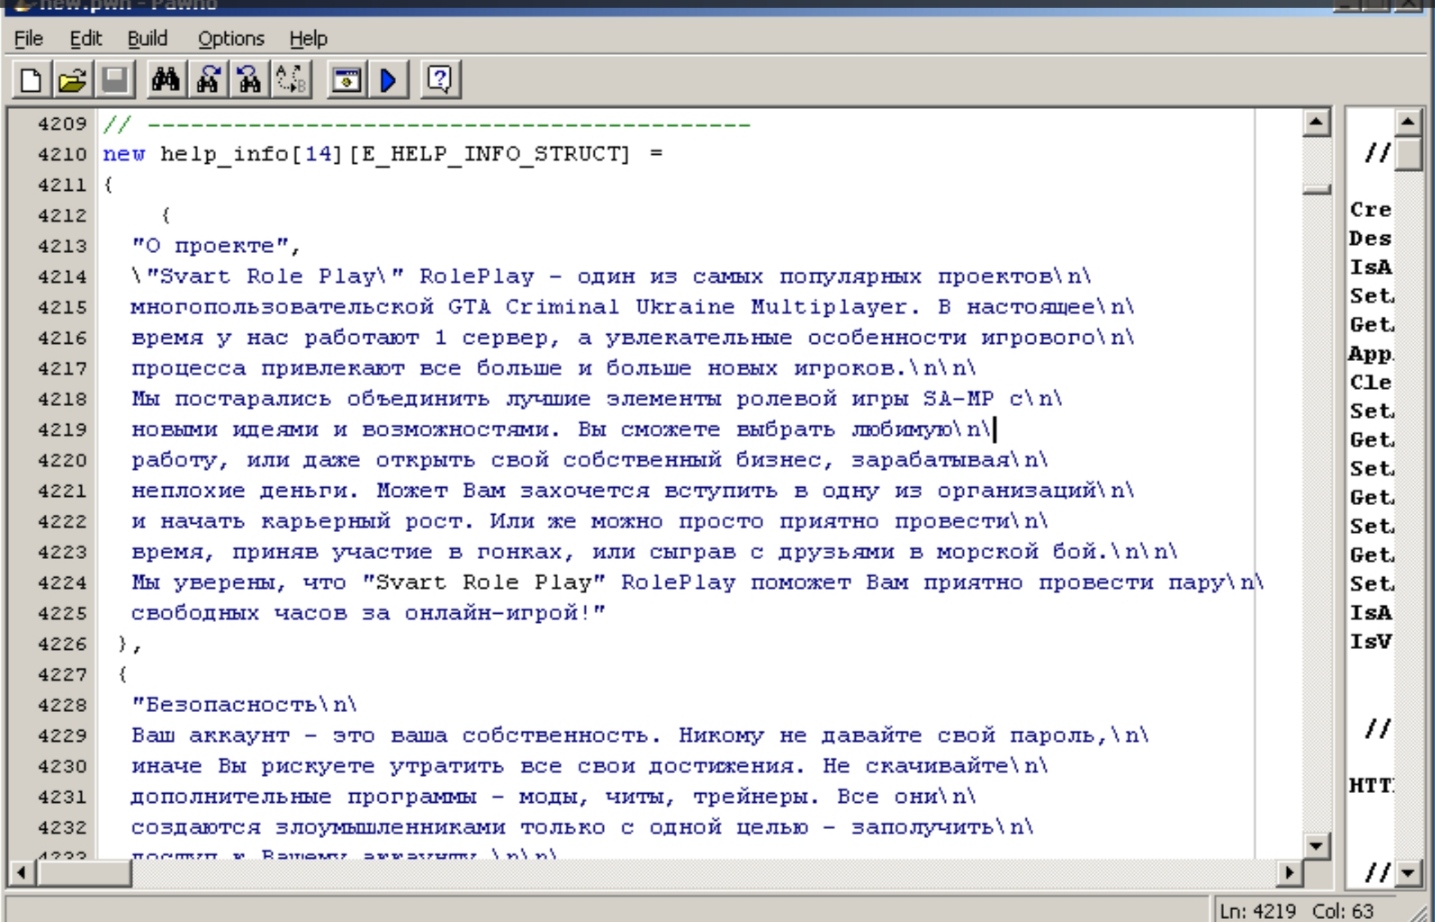1435x922 pixels.
Task: Click the Find Next icon
Action: coord(208,80)
